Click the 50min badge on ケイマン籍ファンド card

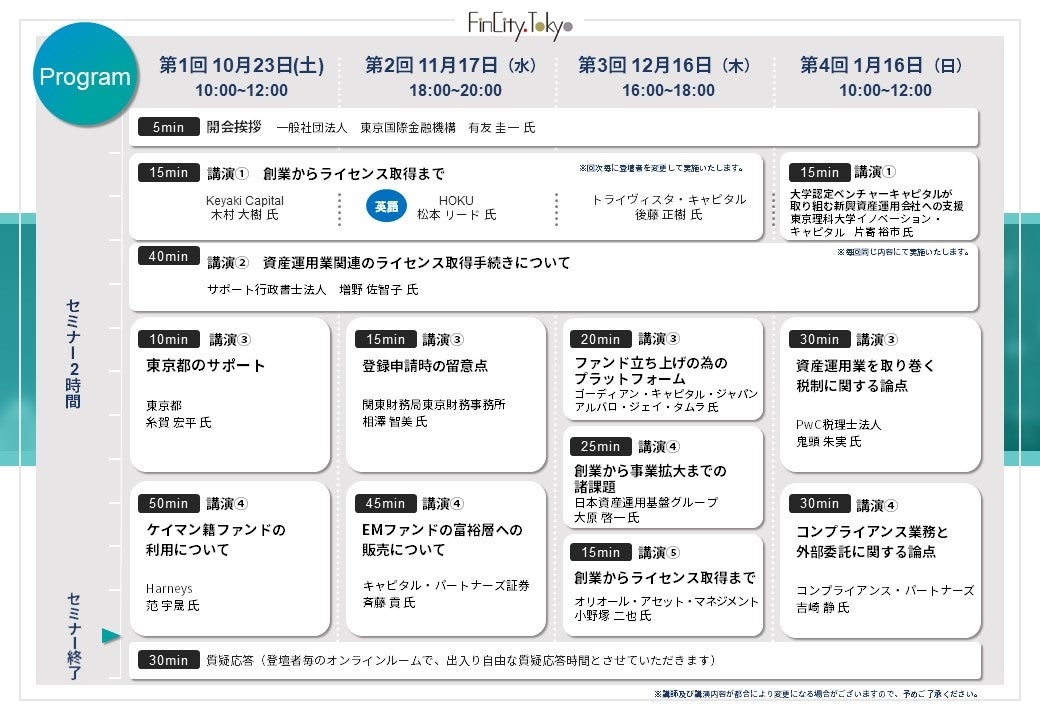[168, 503]
